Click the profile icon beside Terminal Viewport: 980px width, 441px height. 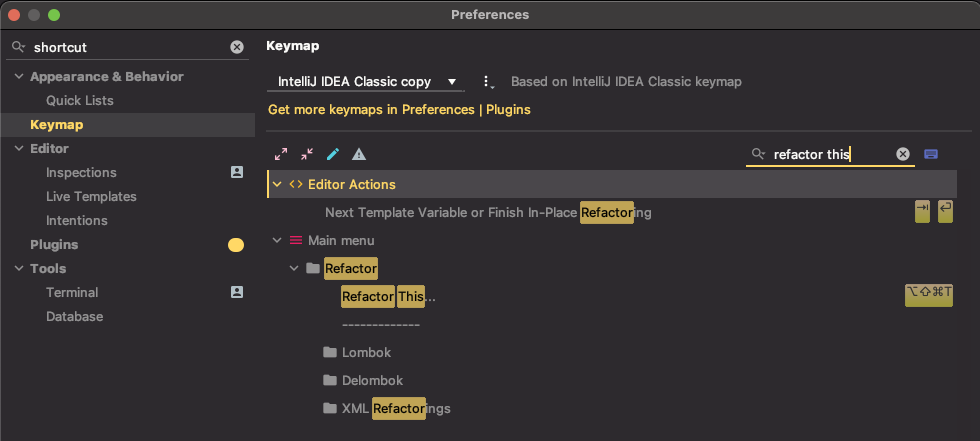[237, 292]
